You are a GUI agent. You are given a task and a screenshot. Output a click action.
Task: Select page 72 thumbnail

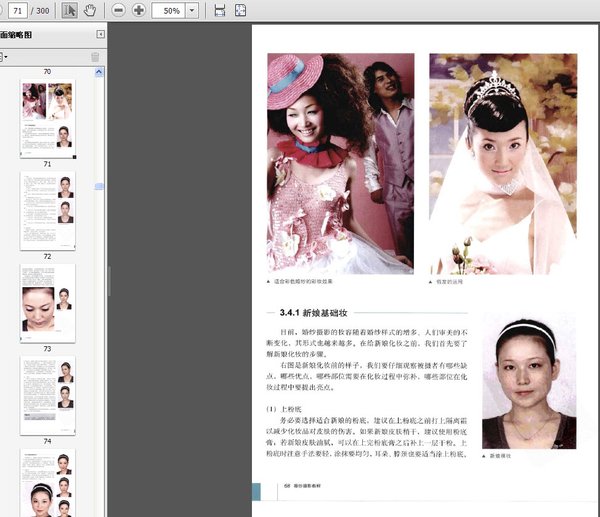[47, 209]
